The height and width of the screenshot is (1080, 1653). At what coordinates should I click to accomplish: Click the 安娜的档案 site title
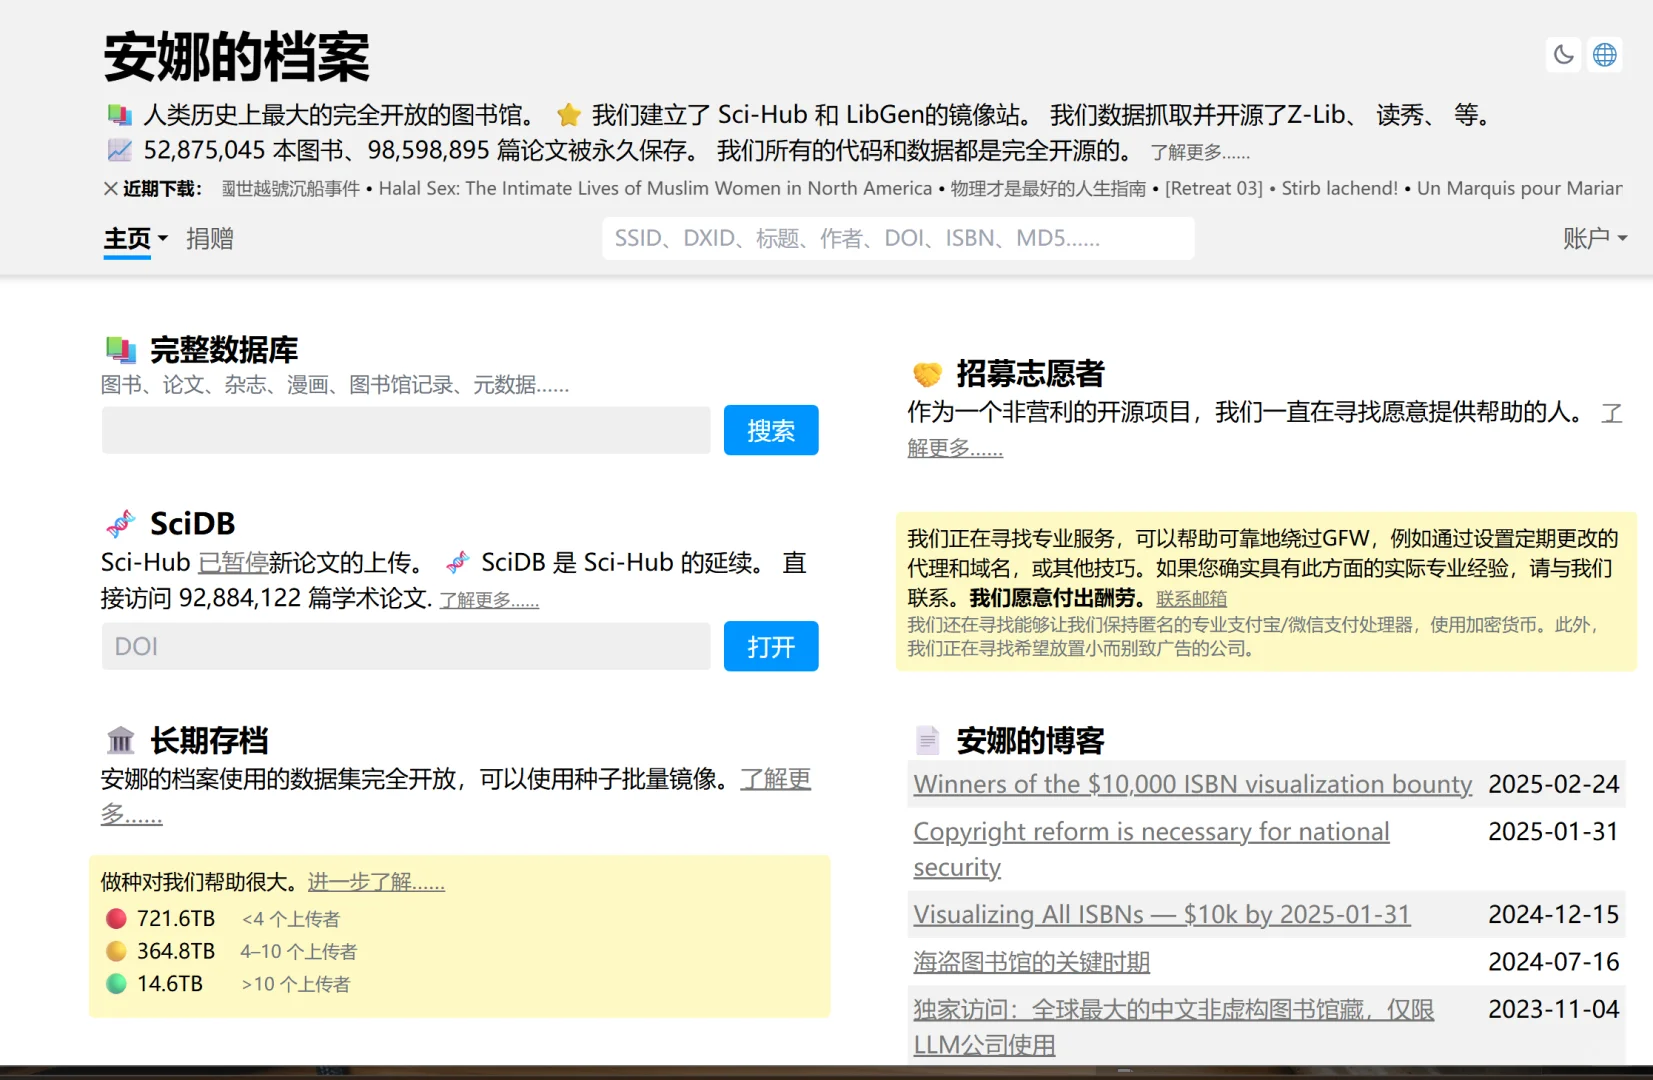click(x=237, y=56)
